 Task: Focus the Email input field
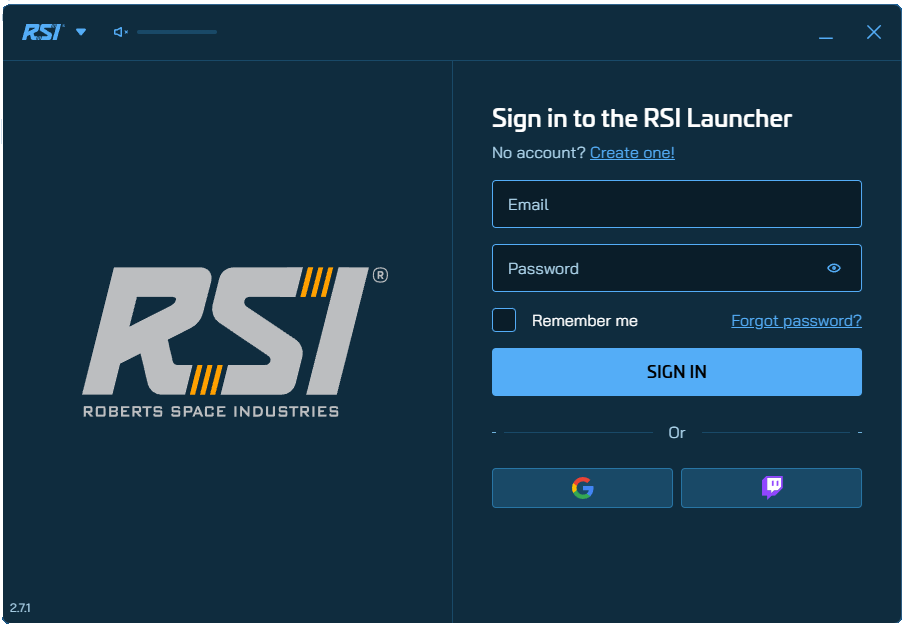[x=676, y=204]
